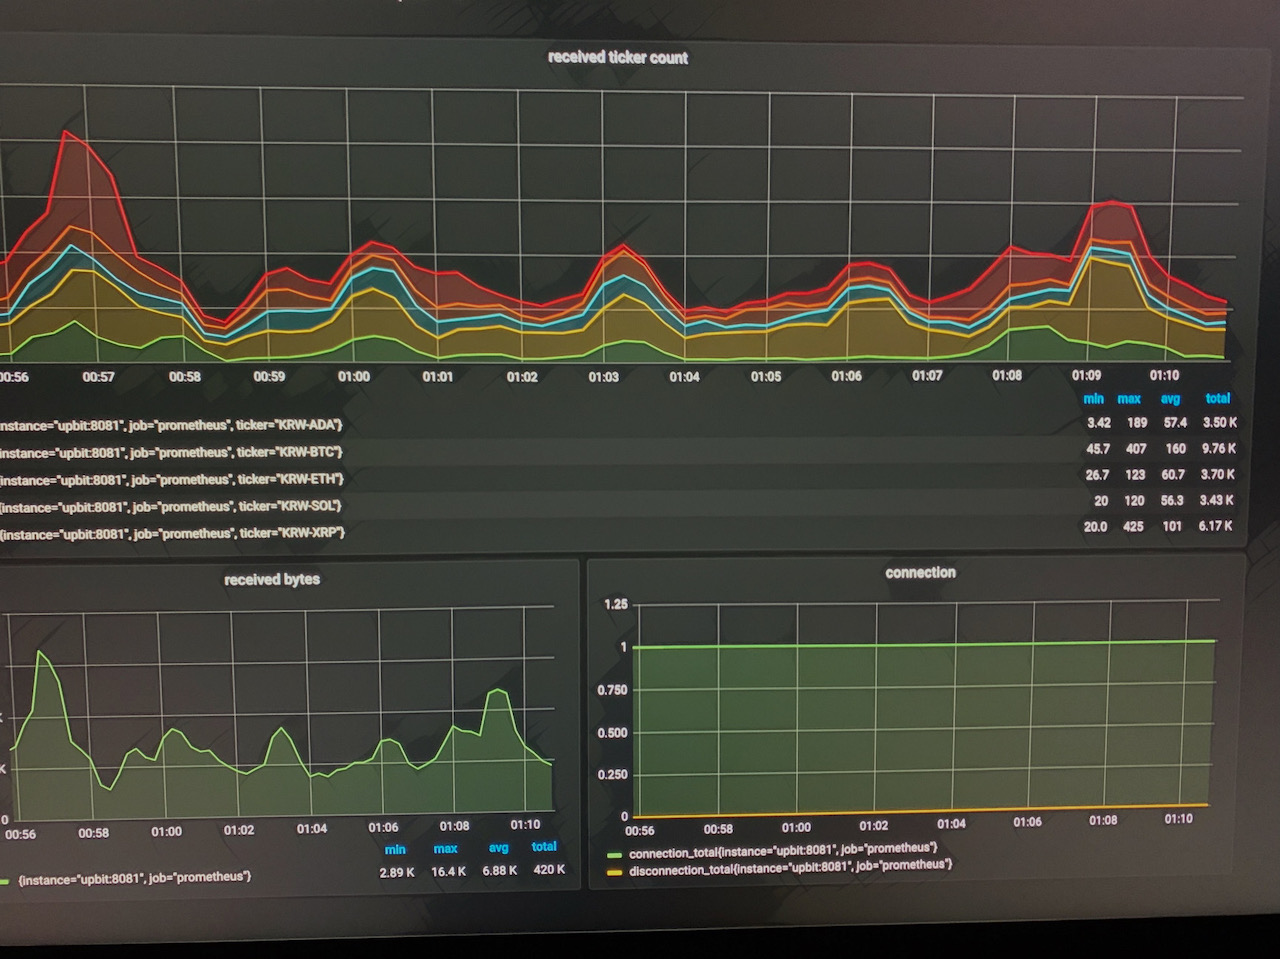Image resolution: width=1280 pixels, height=959 pixels.
Task: Show only the KRW-XRP series
Action: (170, 534)
